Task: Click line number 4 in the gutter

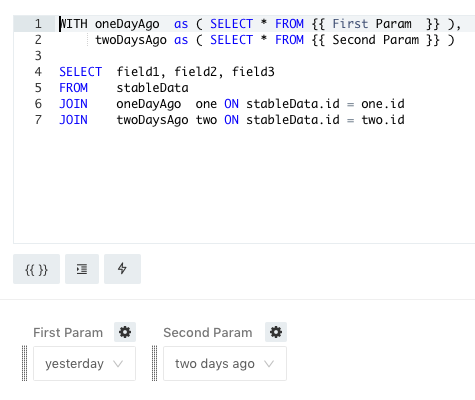Action: point(38,72)
